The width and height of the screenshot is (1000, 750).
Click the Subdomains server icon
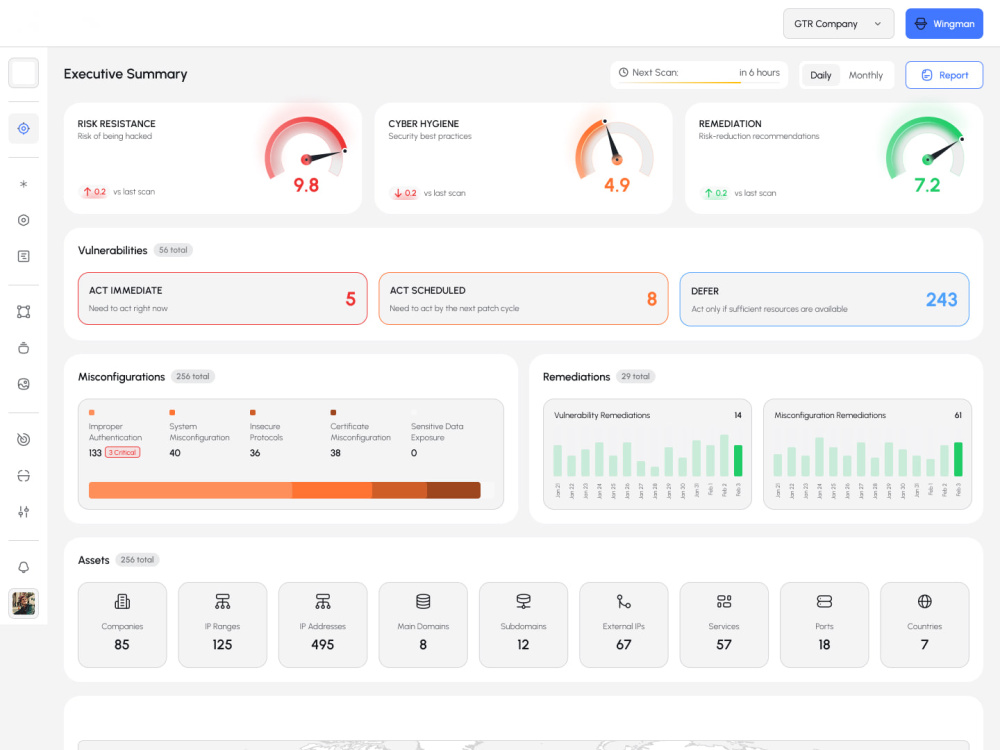point(523,601)
